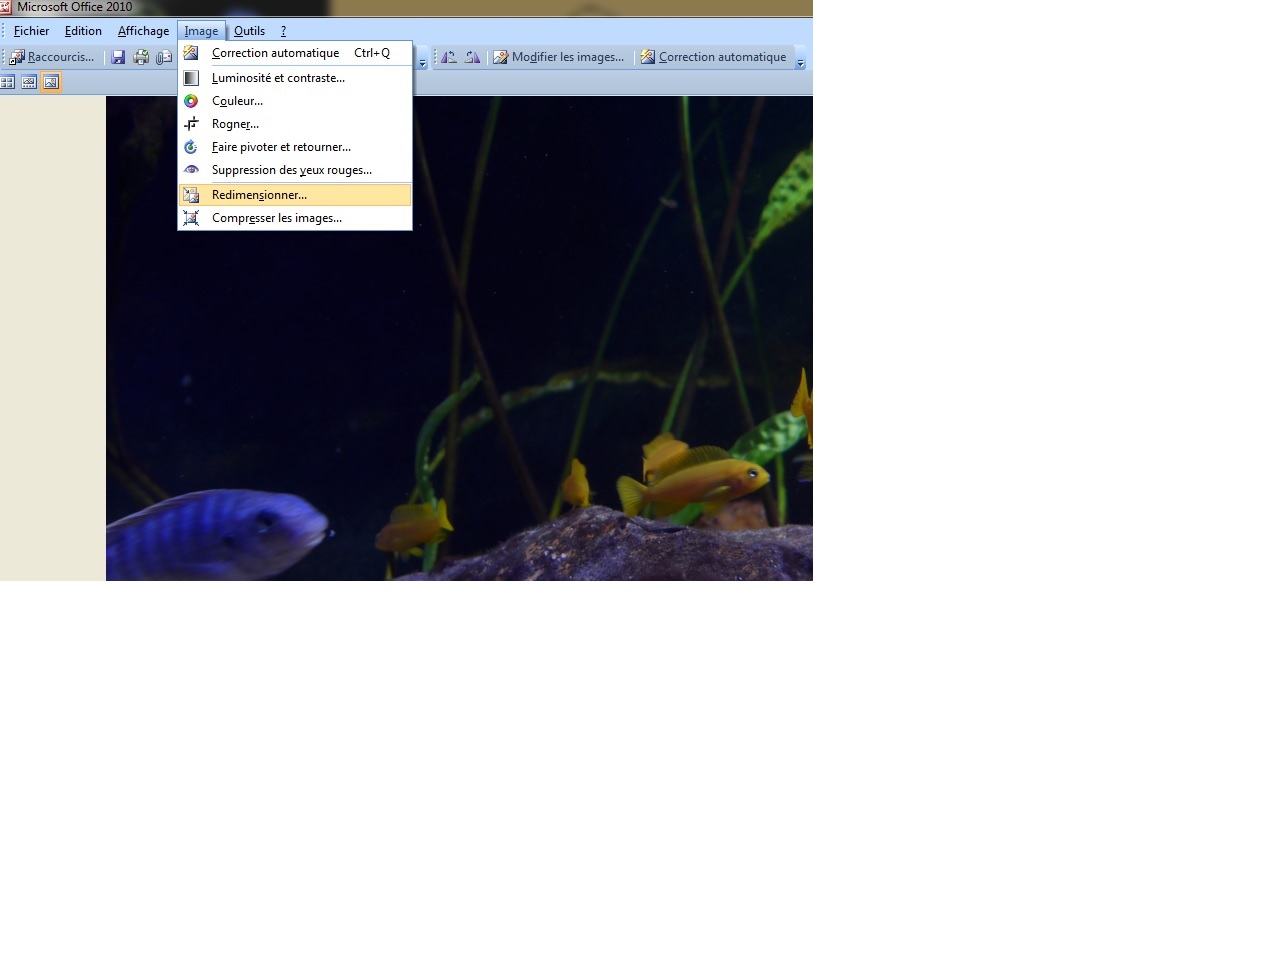This screenshot has height=960, width=1280.
Task: Open the Affichage menu
Action: (x=143, y=31)
